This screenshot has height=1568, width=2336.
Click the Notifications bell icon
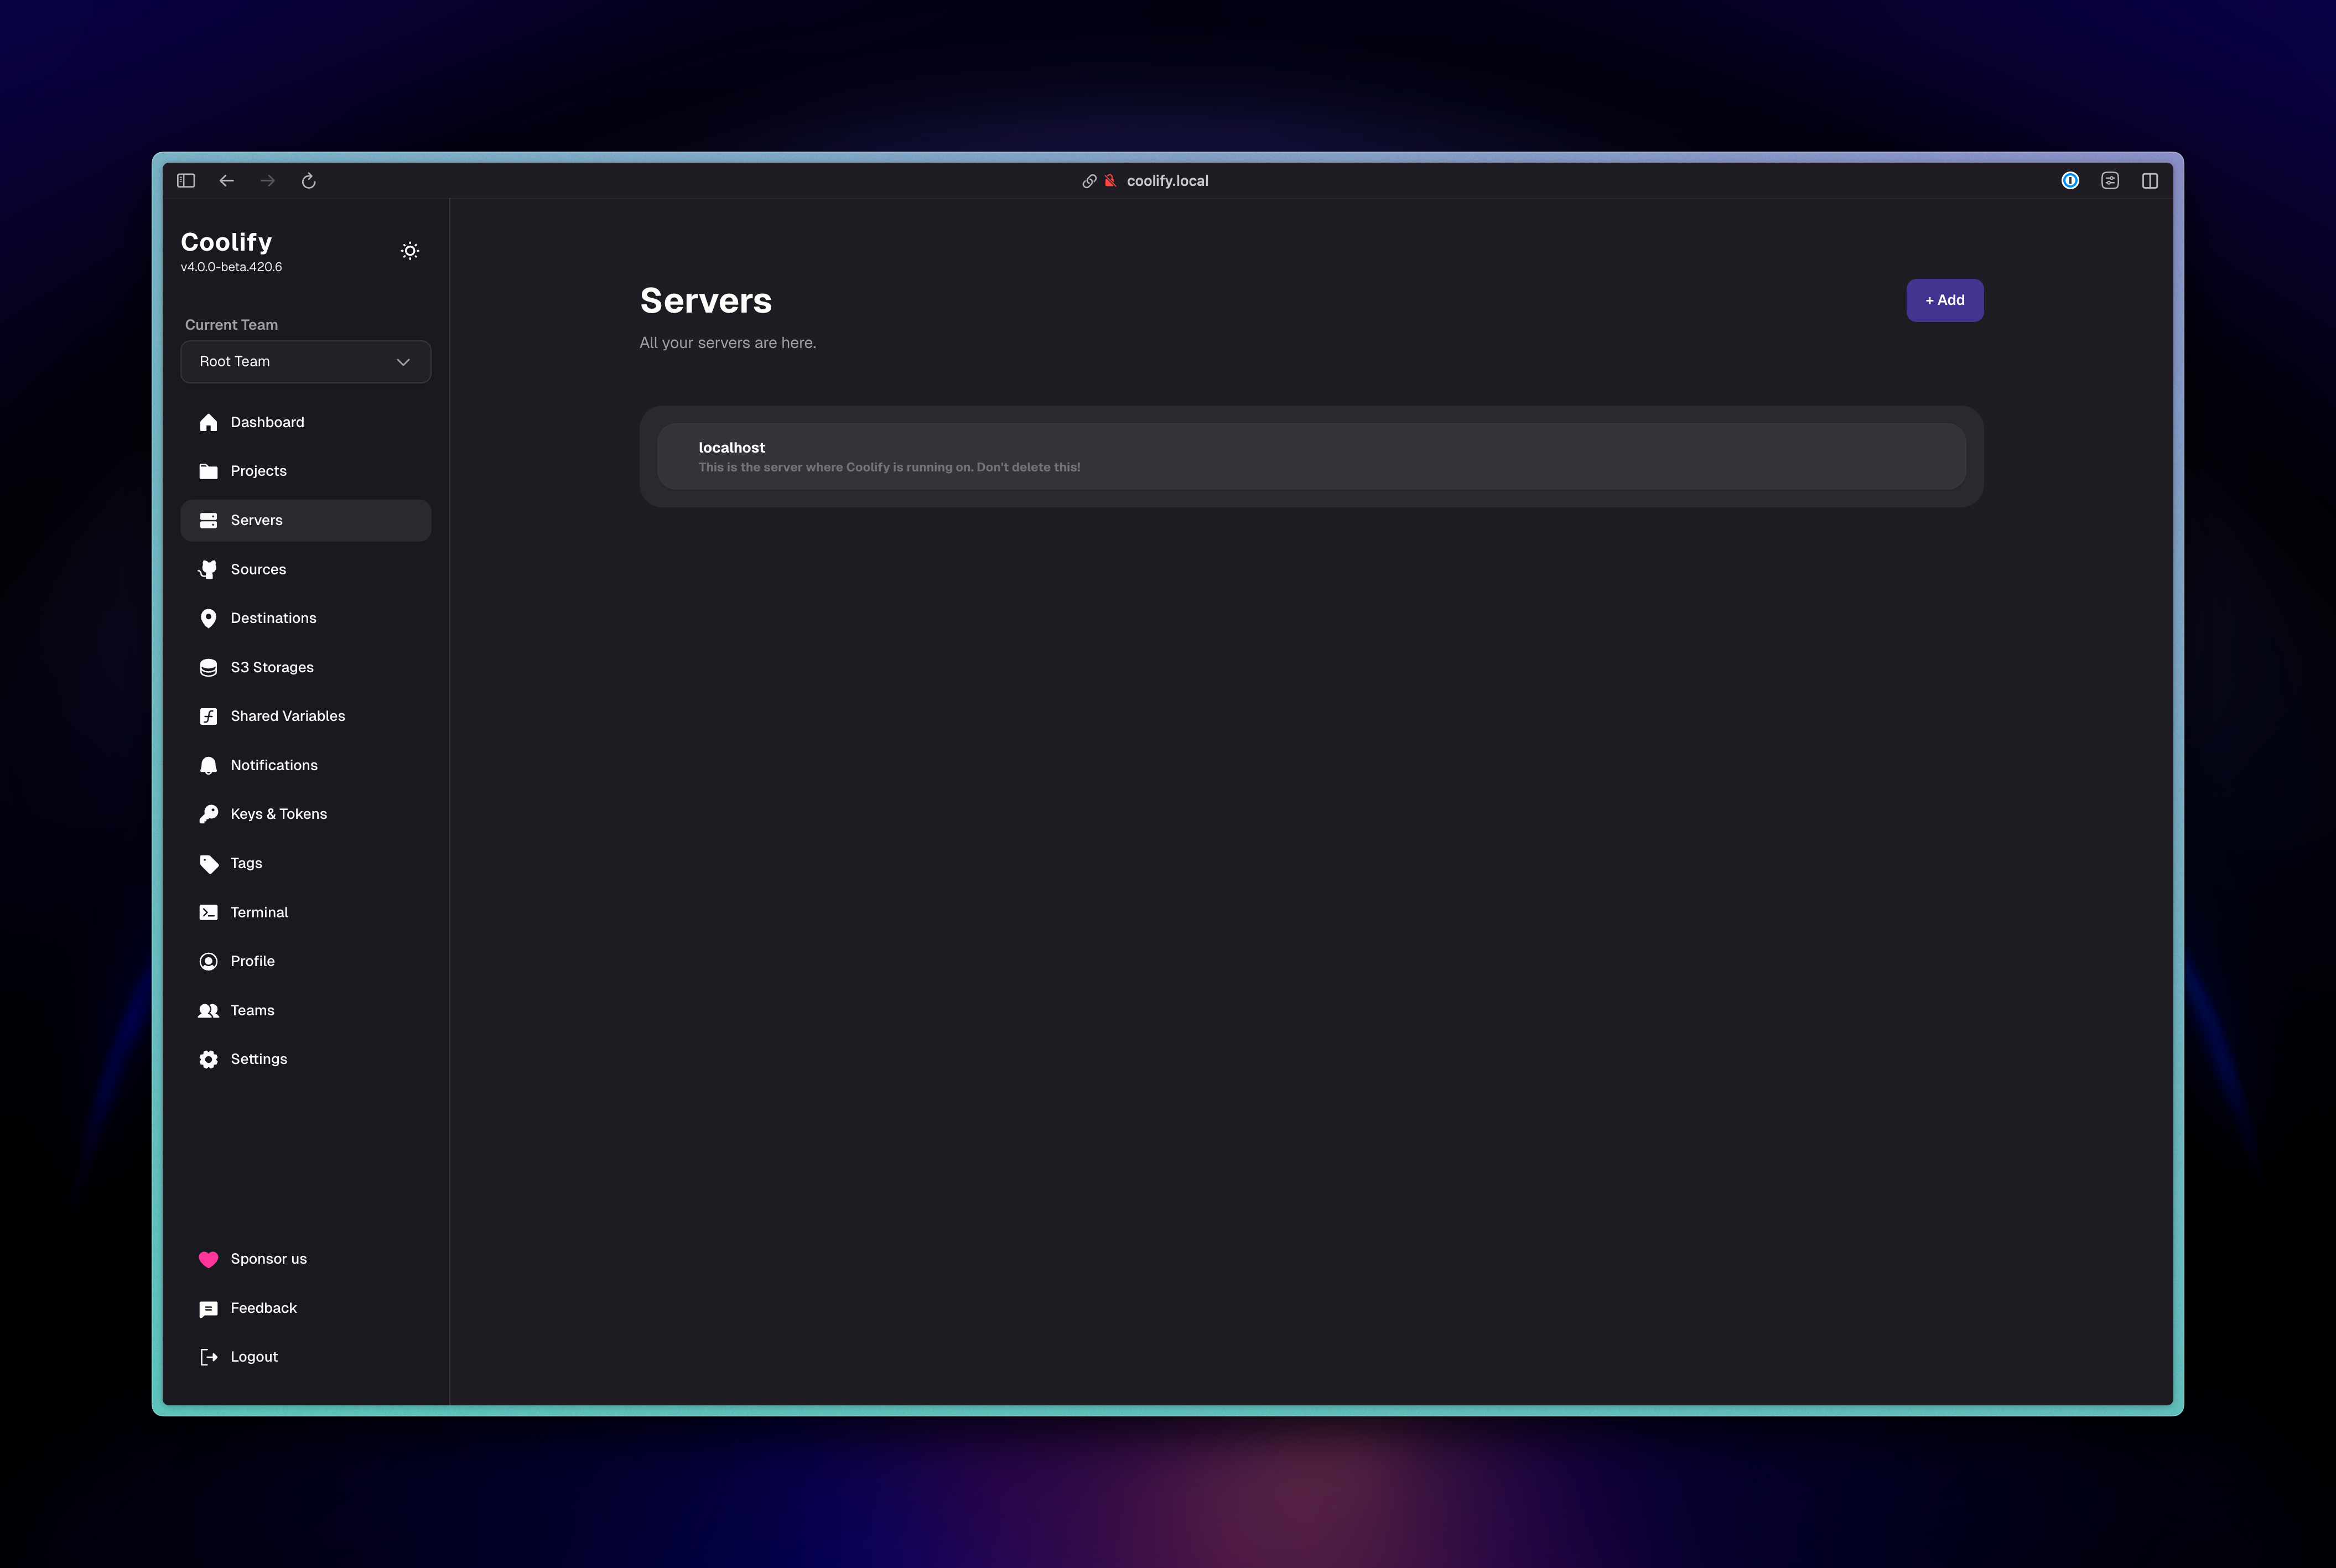(208, 766)
